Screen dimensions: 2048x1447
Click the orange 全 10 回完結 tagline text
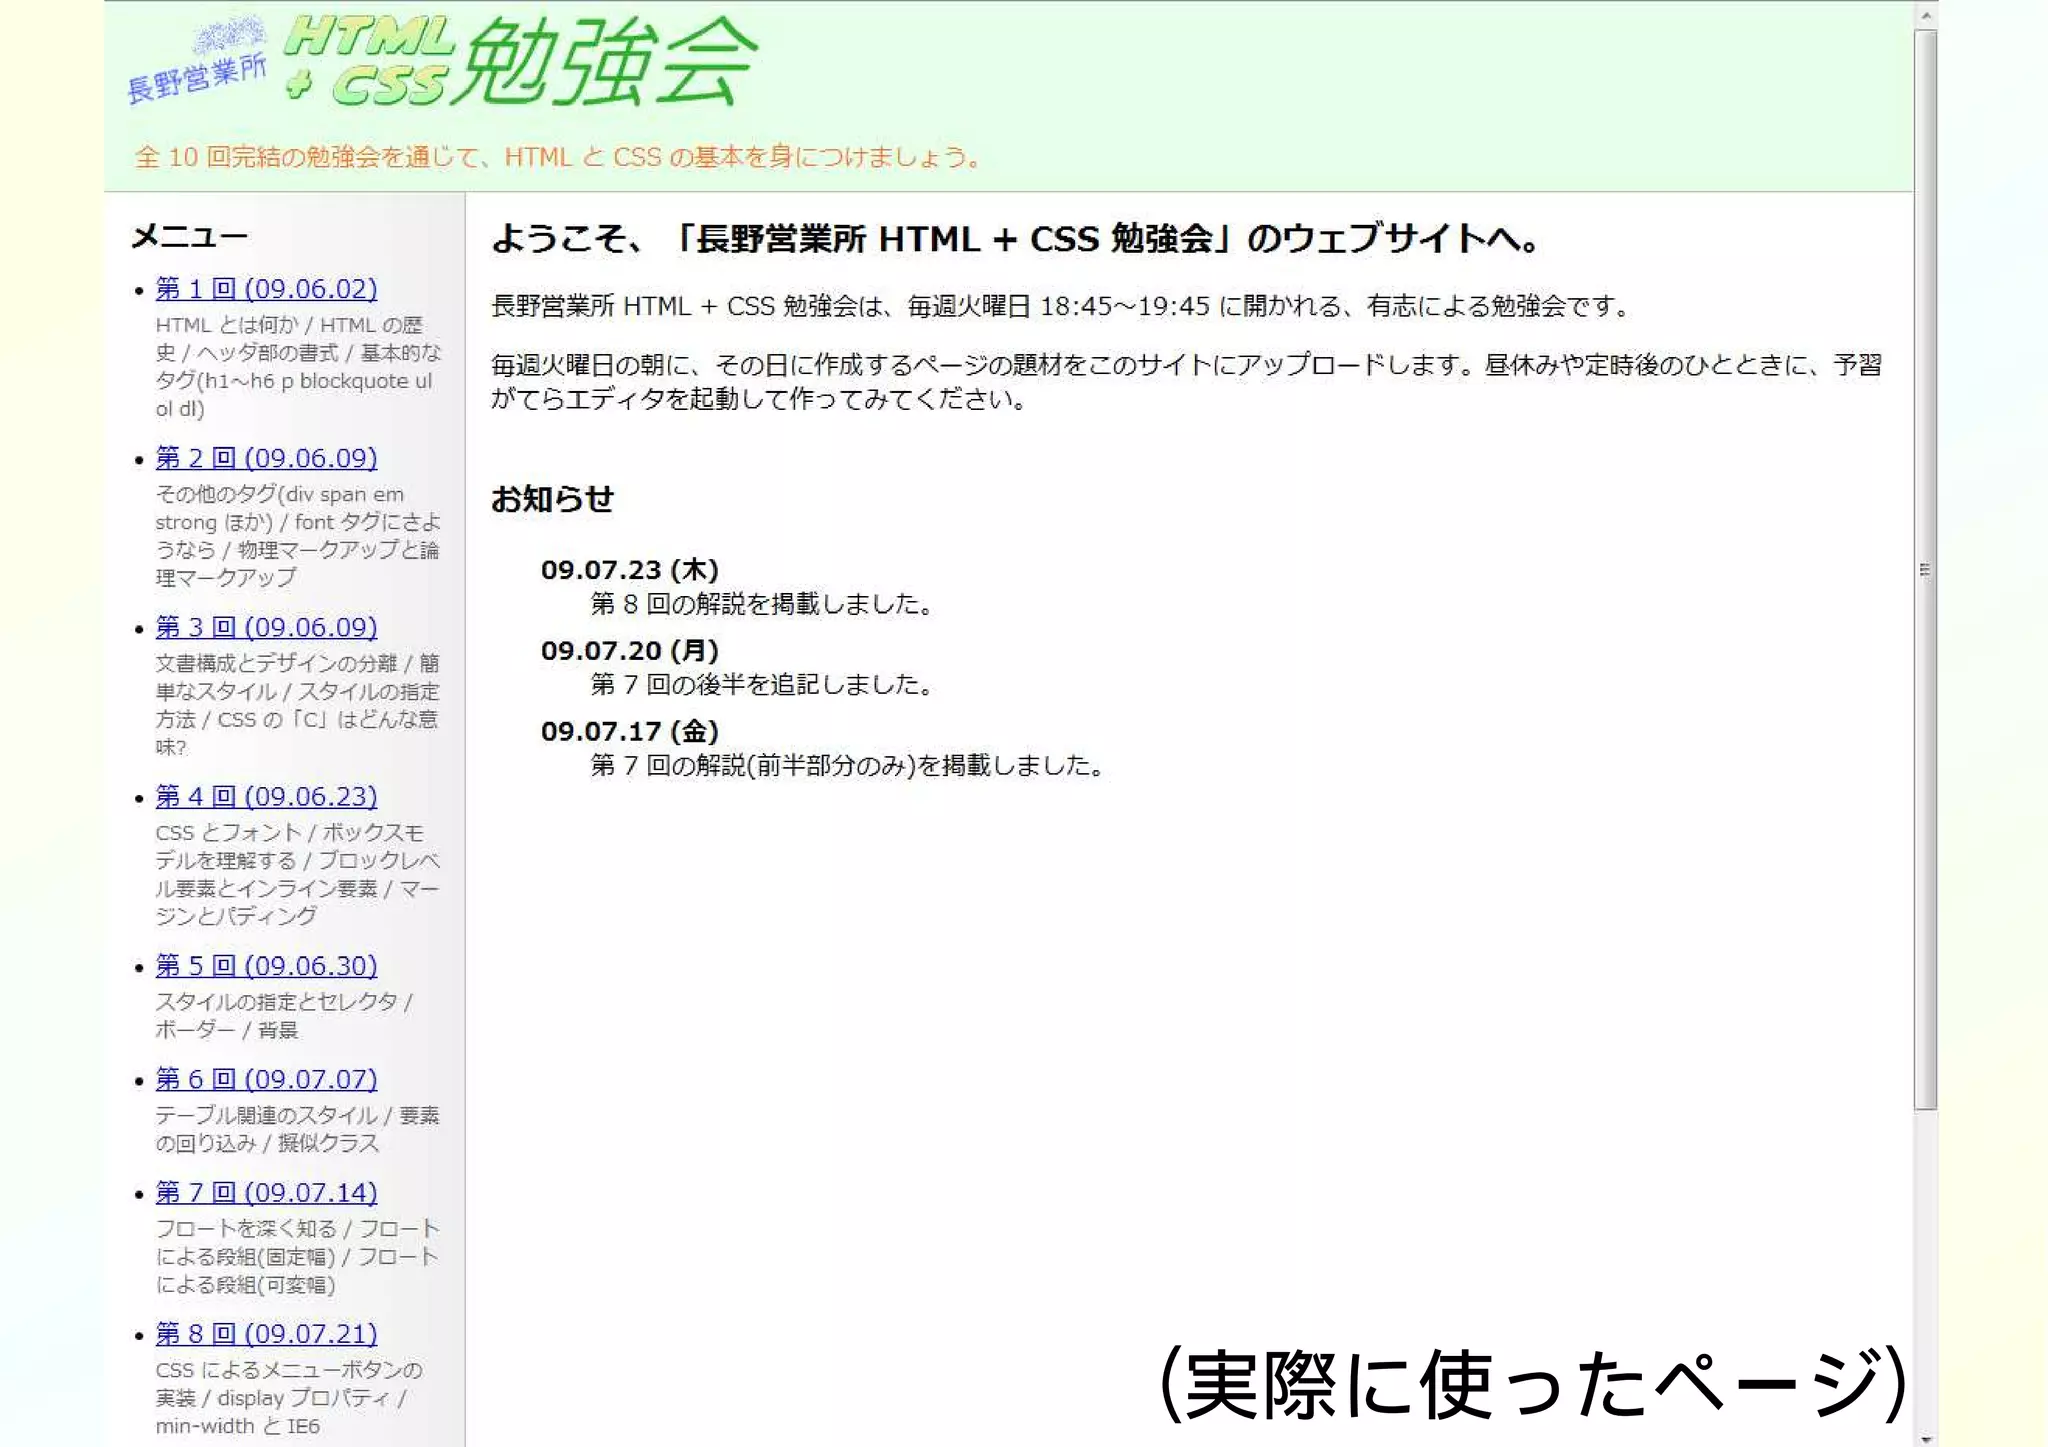[x=558, y=157]
